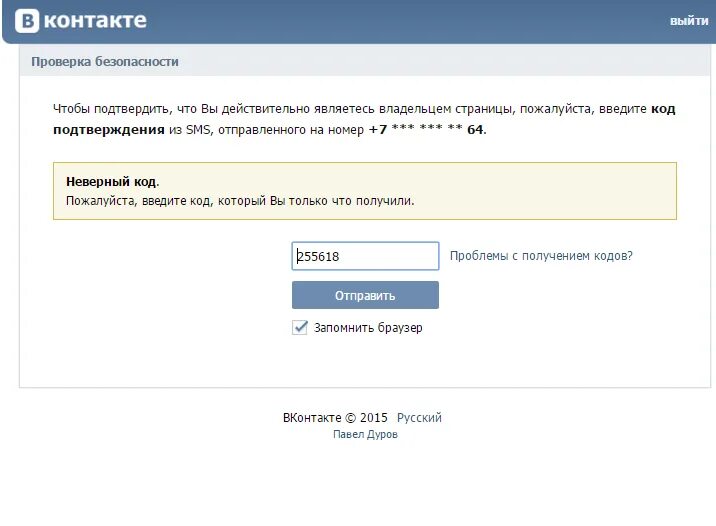Click the Запомнить браузер label text

[368, 328]
